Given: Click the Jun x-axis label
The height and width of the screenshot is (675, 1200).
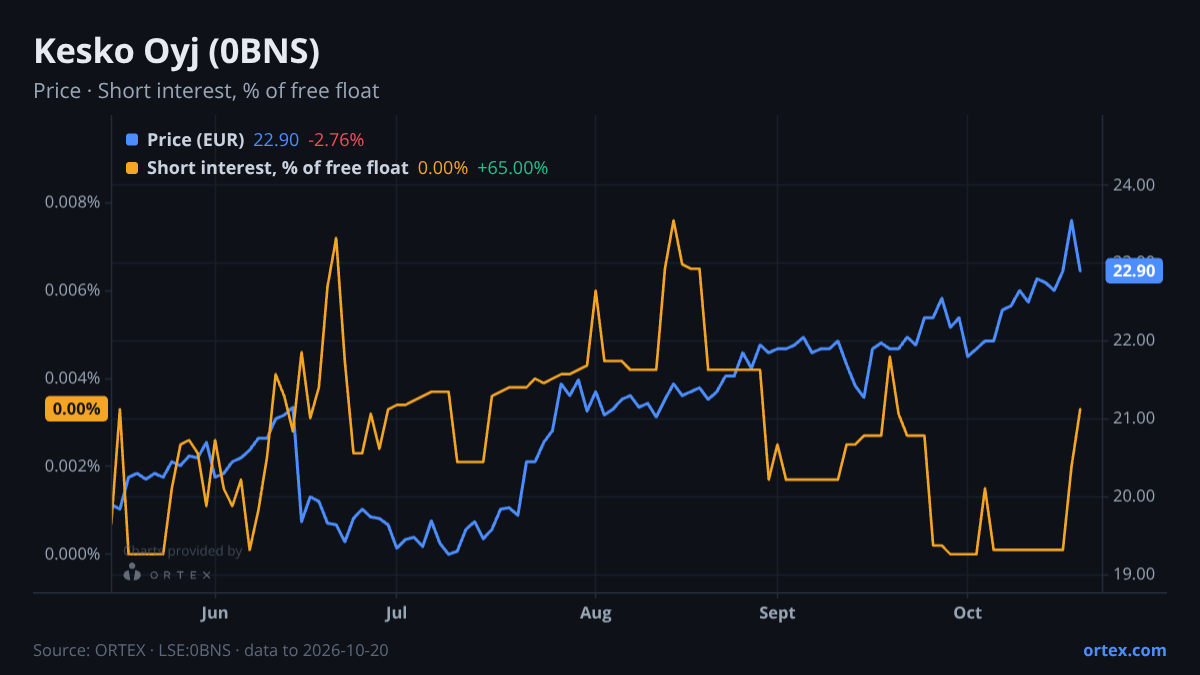Looking at the screenshot, I should [x=215, y=613].
